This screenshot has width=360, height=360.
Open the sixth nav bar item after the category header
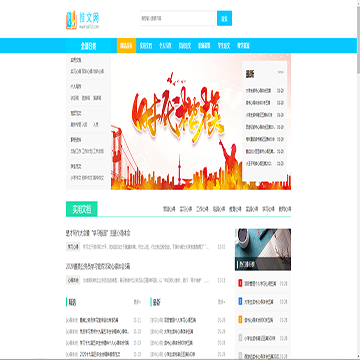point(224,46)
